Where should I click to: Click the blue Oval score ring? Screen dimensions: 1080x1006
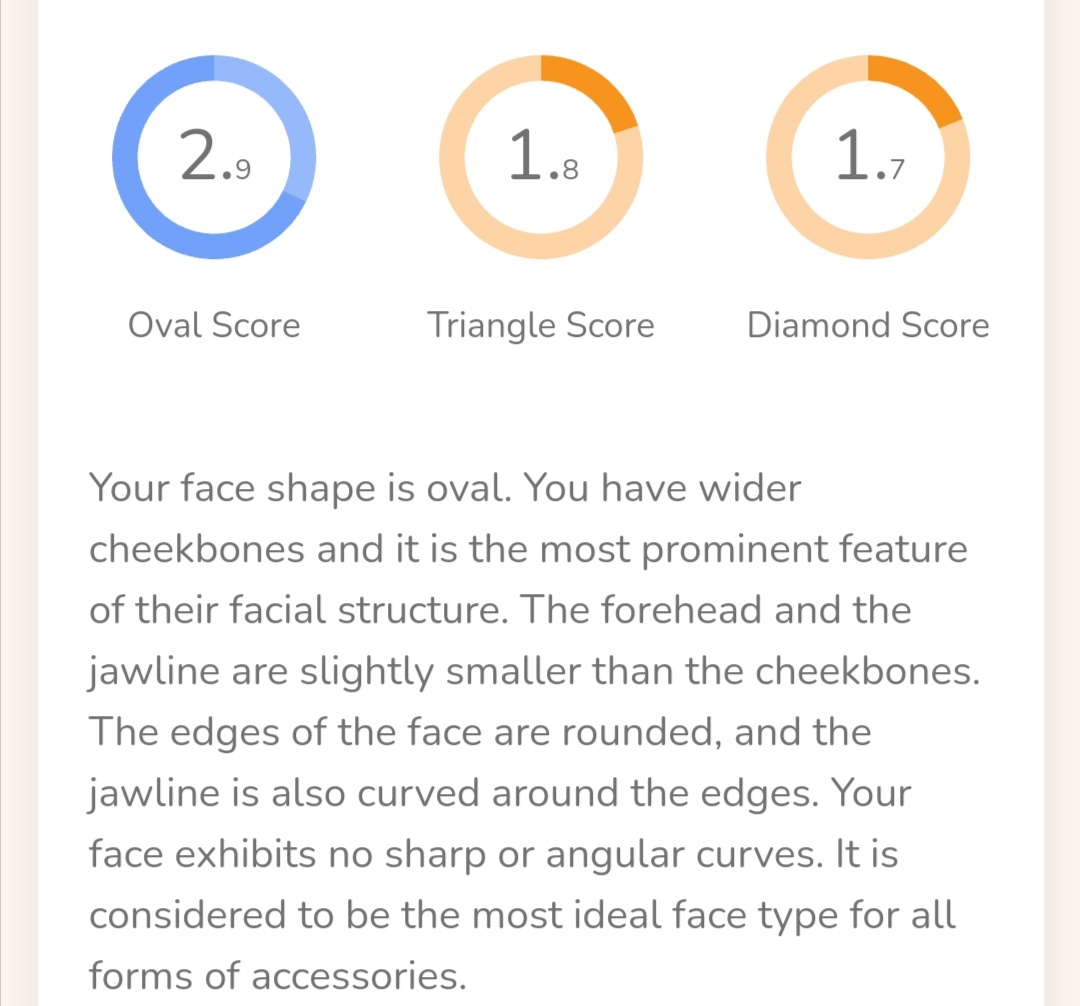point(214,157)
